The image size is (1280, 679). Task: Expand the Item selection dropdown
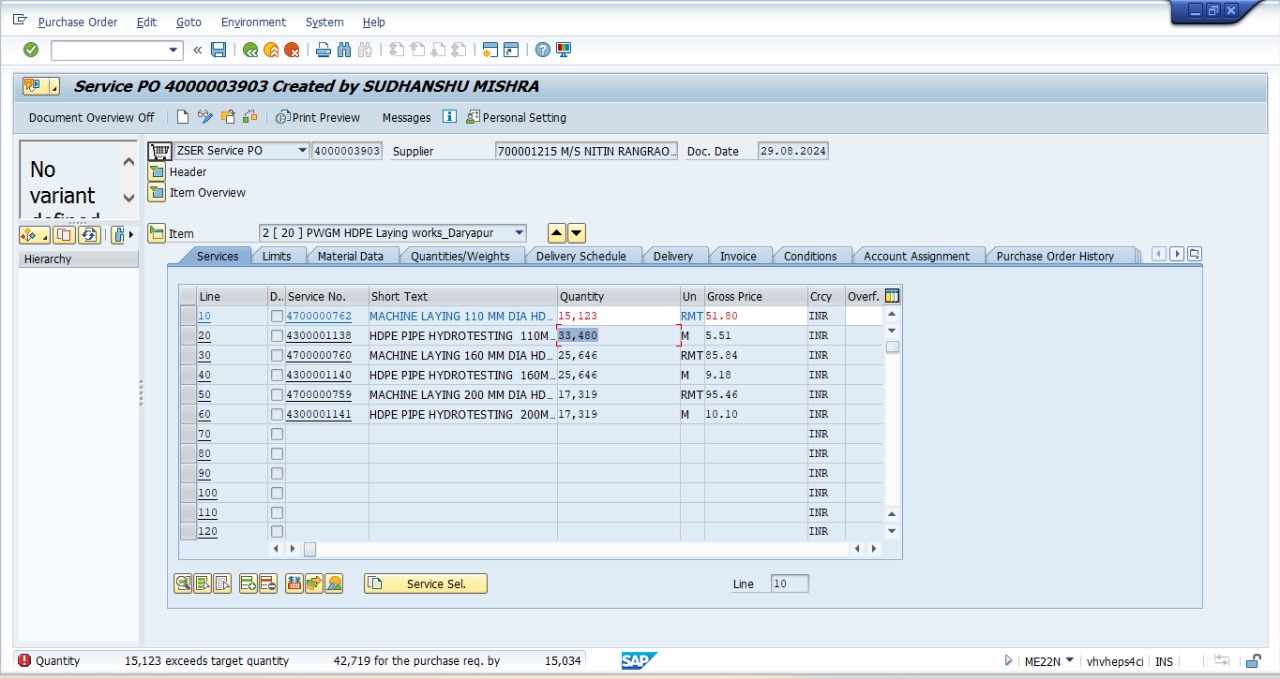coord(518,233)
